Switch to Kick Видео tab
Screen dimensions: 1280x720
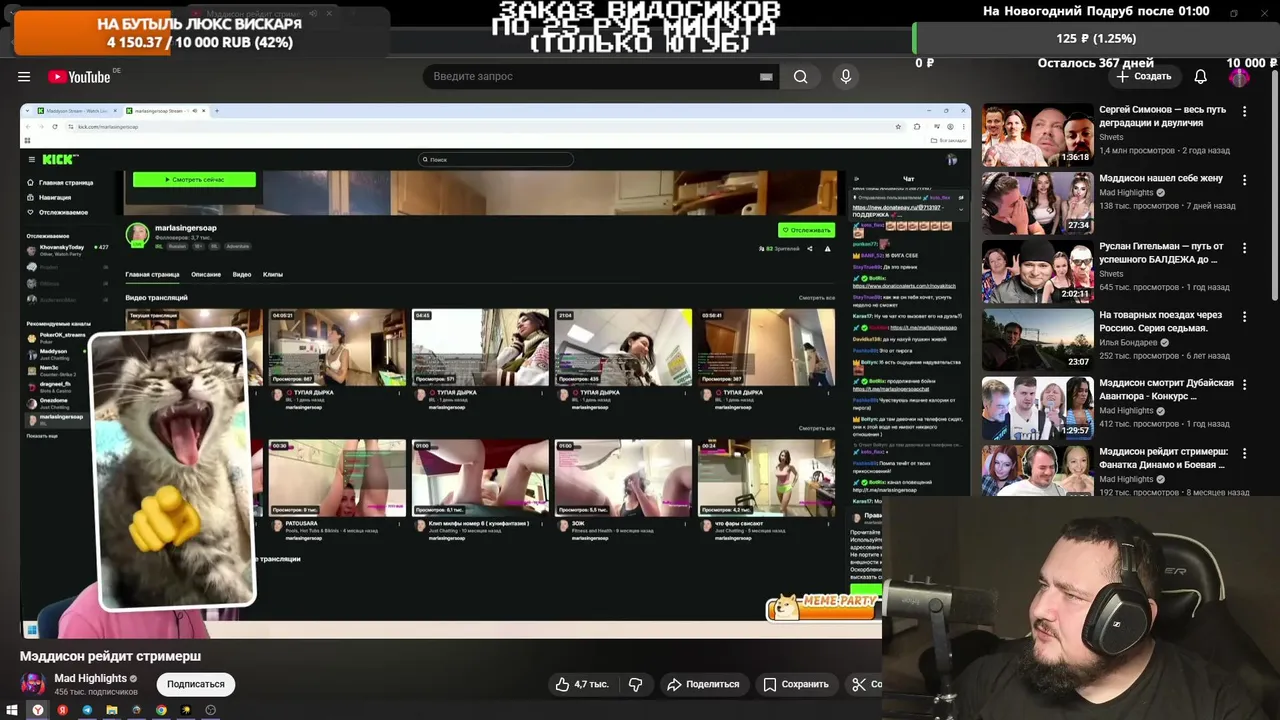tap(241, 274)
